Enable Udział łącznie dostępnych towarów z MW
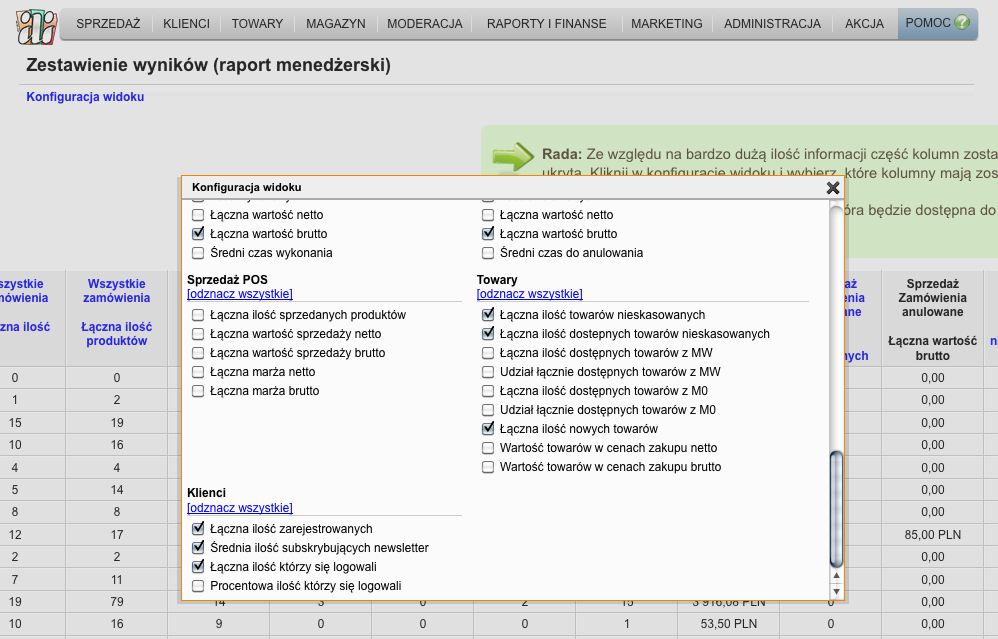 pyautogui.click(x=488, y=372)
